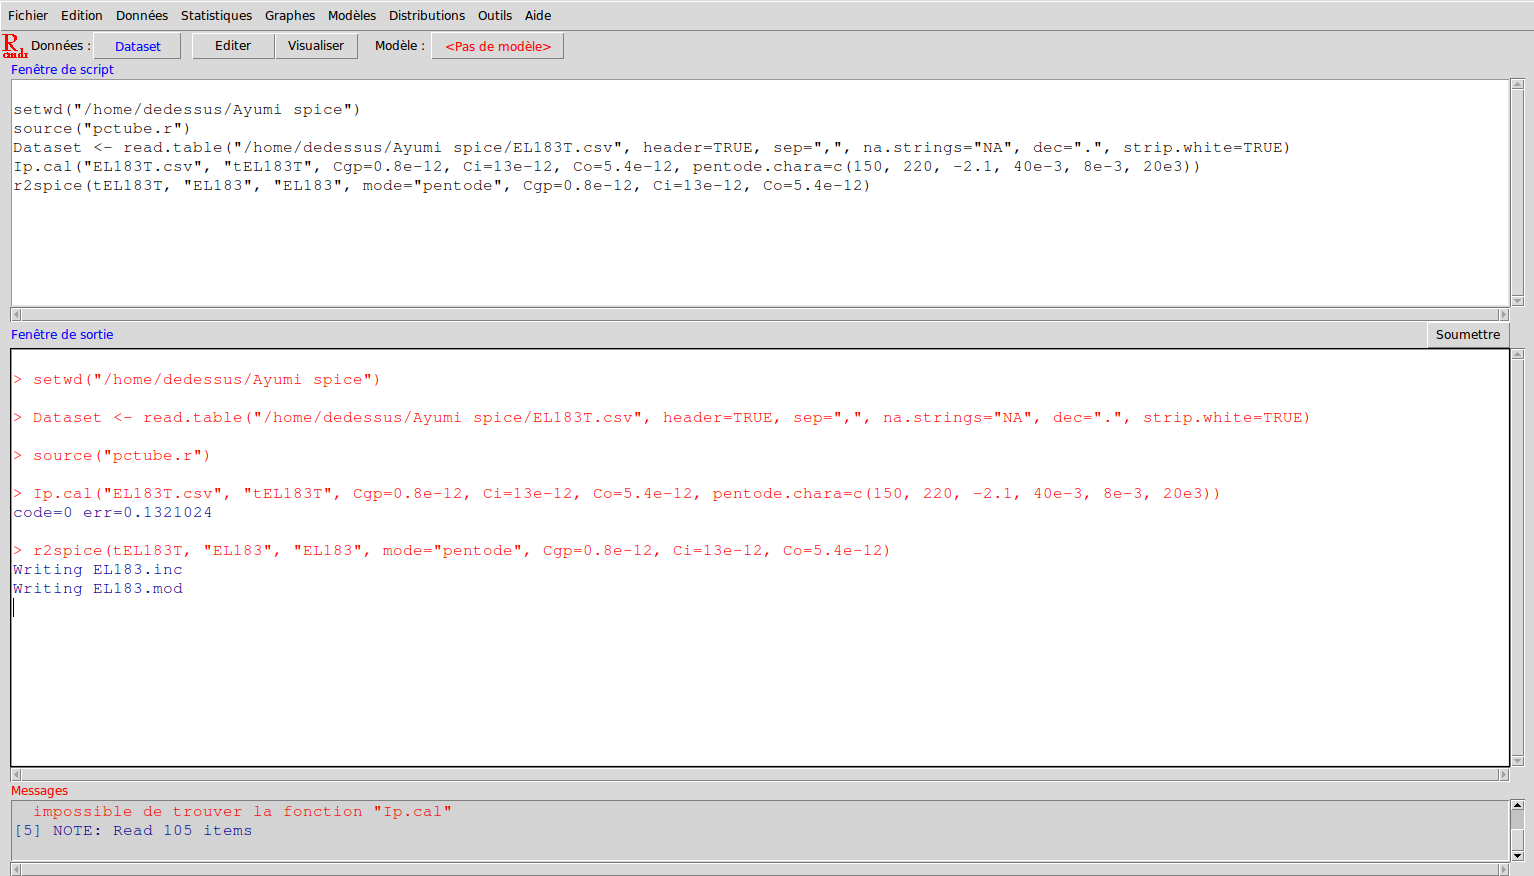Click '> source("pctube.r")' output line
The height and width of the screenshot is (876, 1534).
click(x=112, y=455)
